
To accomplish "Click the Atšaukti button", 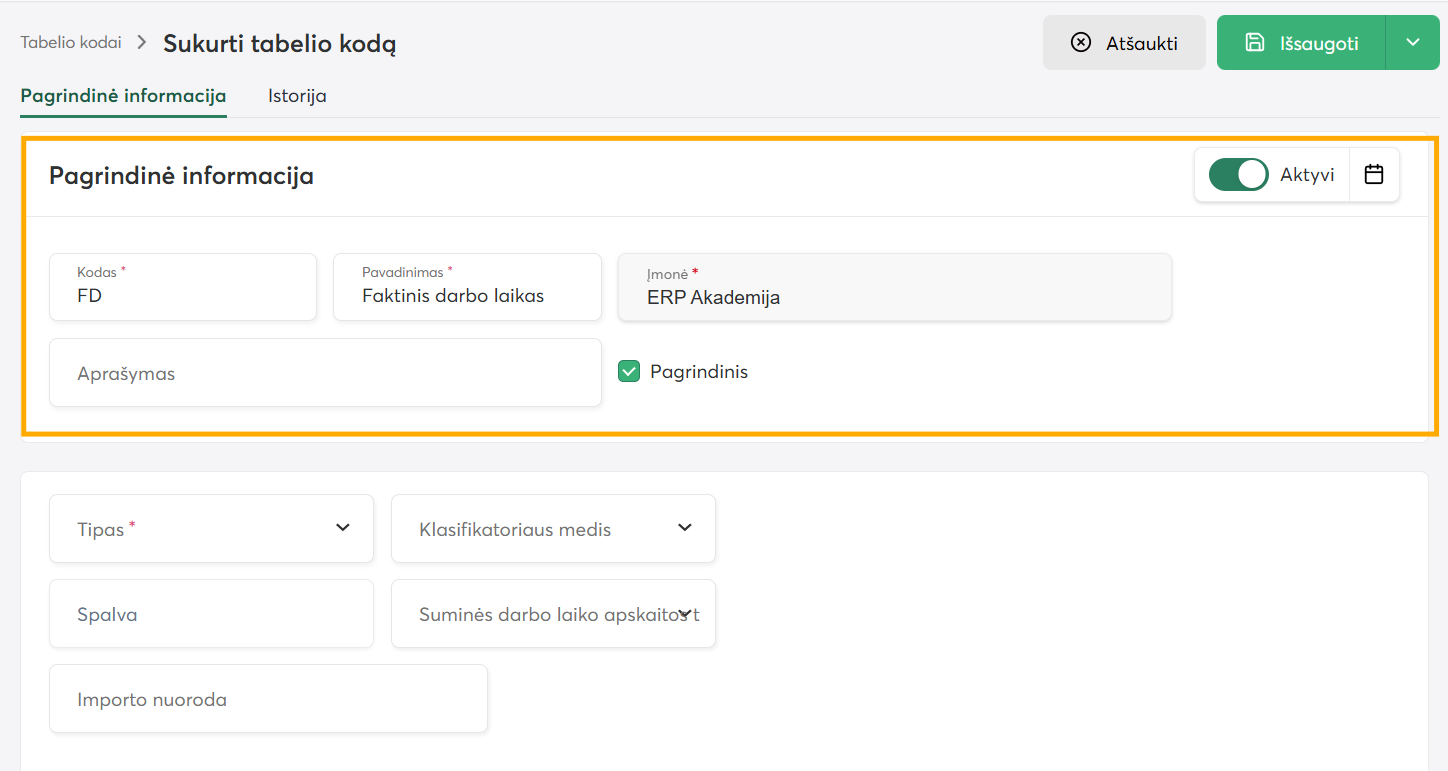I will point(1124,42).
